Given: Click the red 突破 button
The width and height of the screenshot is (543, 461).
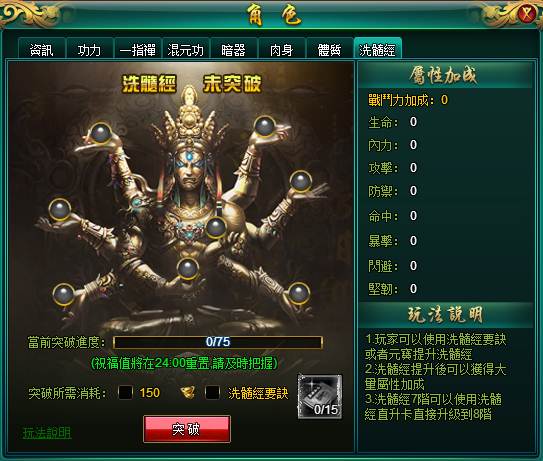Looking at the screenshot, I should point(187,429).
